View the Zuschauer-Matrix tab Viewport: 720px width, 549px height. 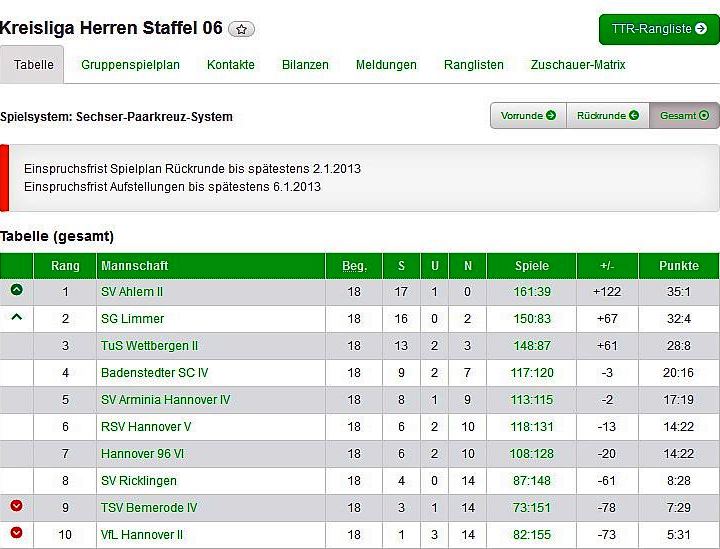(x=578, y=65)
